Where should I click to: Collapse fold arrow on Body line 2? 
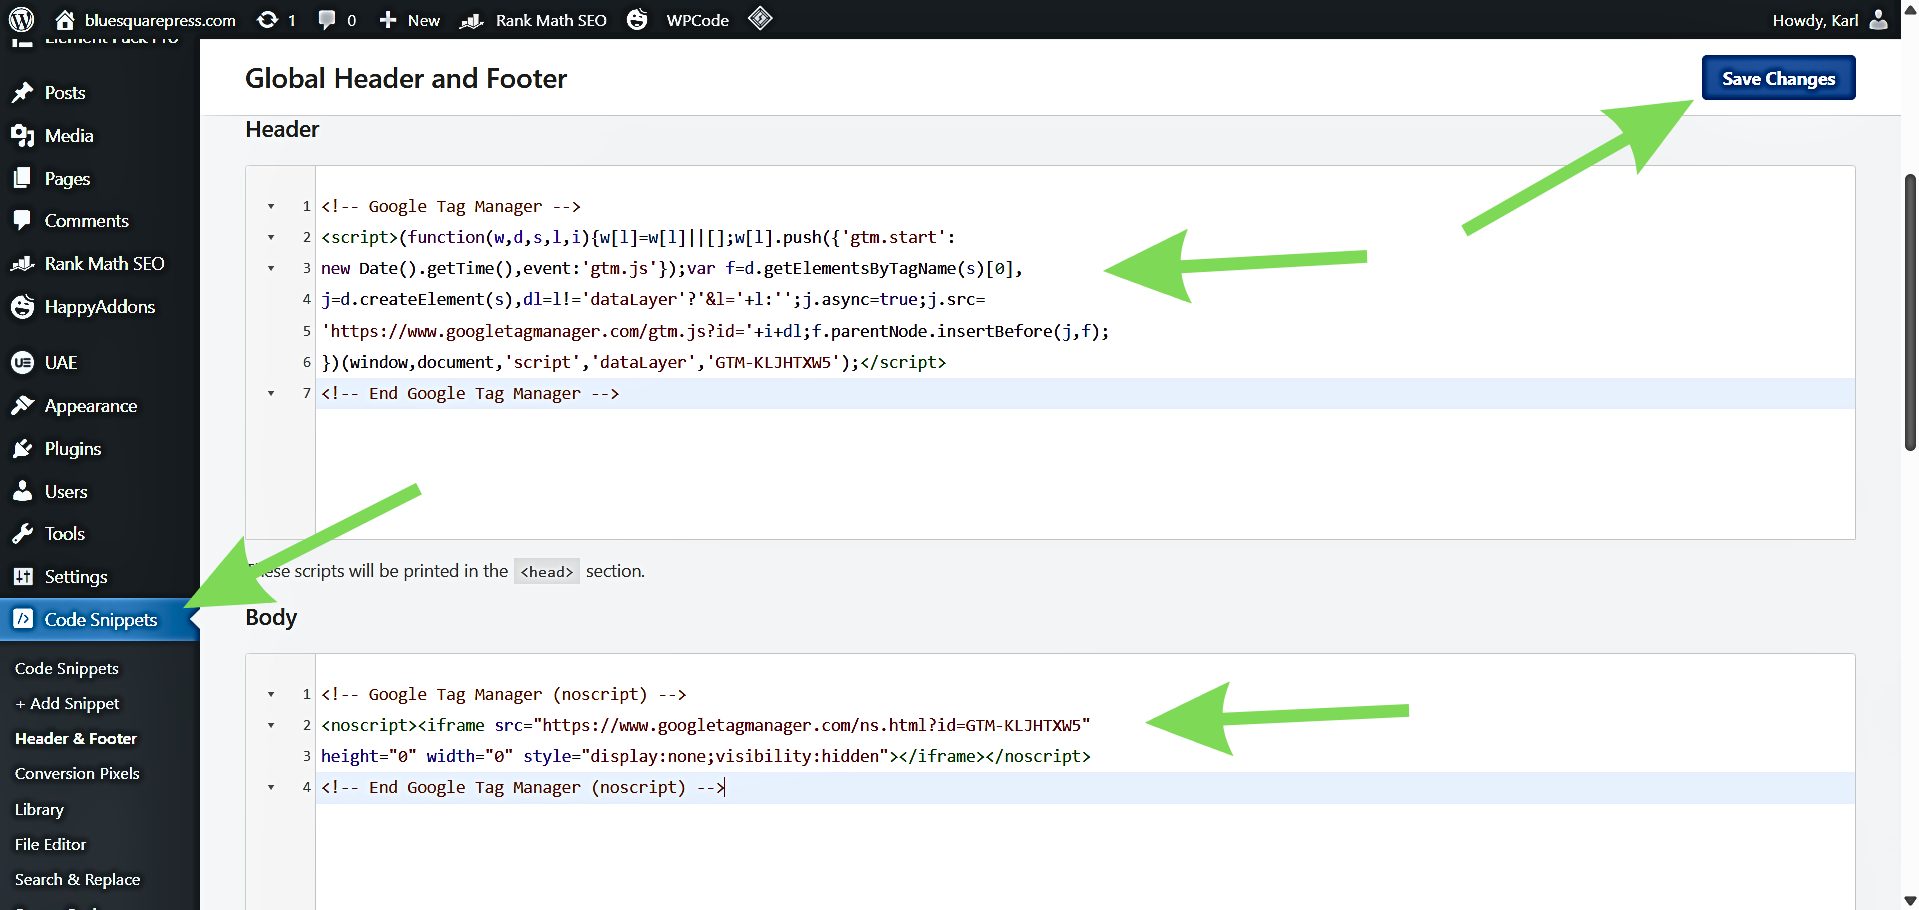[x=271, y=726]
